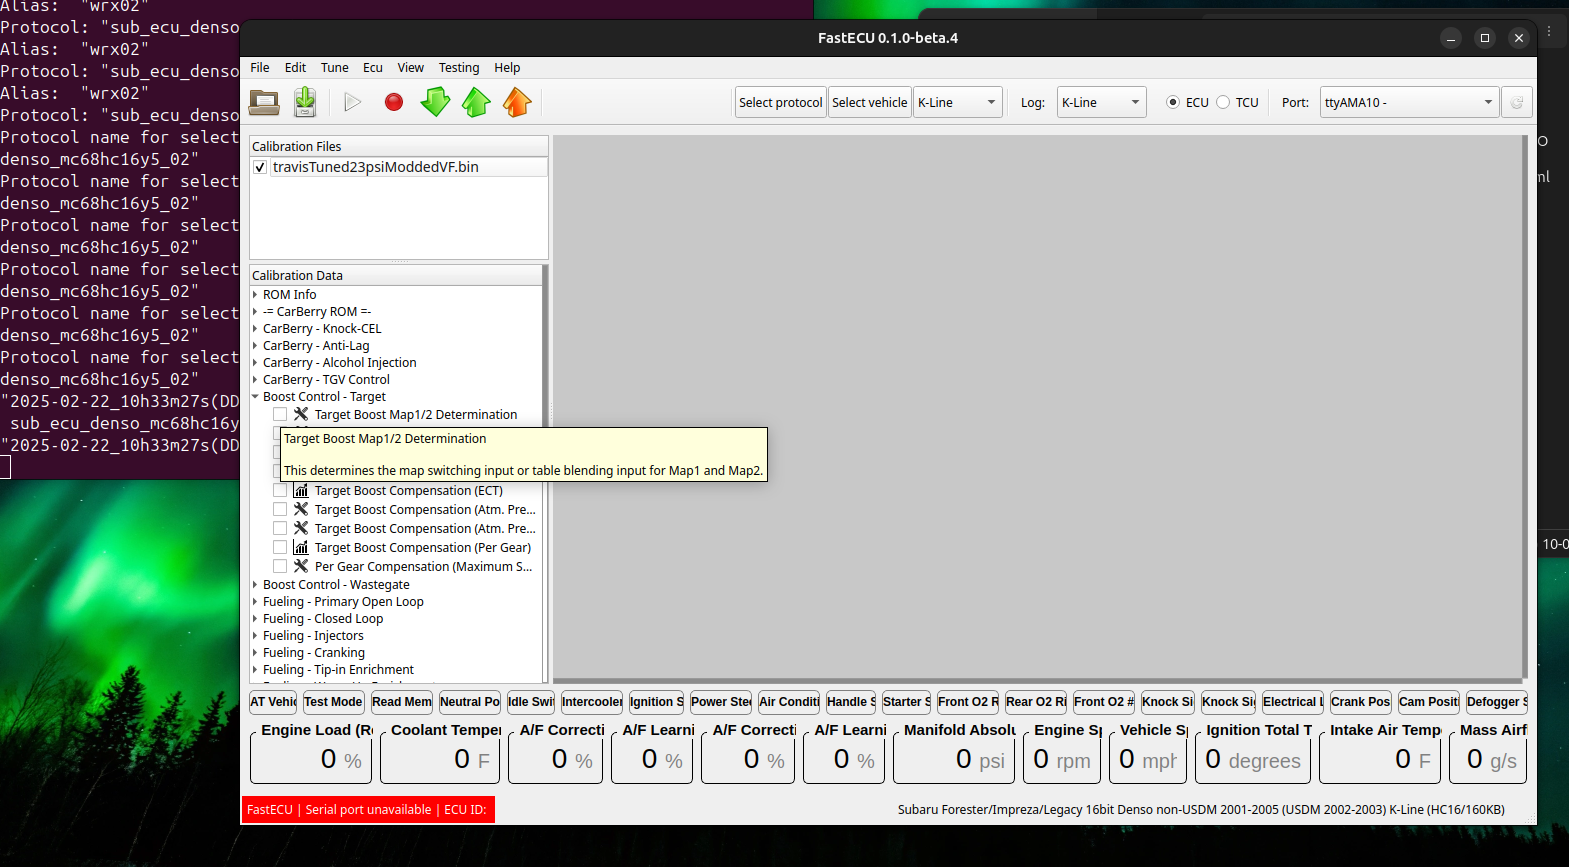Click the main workspace vertical scrollbar
The height and width of the screenshot is (867, 1569).
(x=1525, y=406)
